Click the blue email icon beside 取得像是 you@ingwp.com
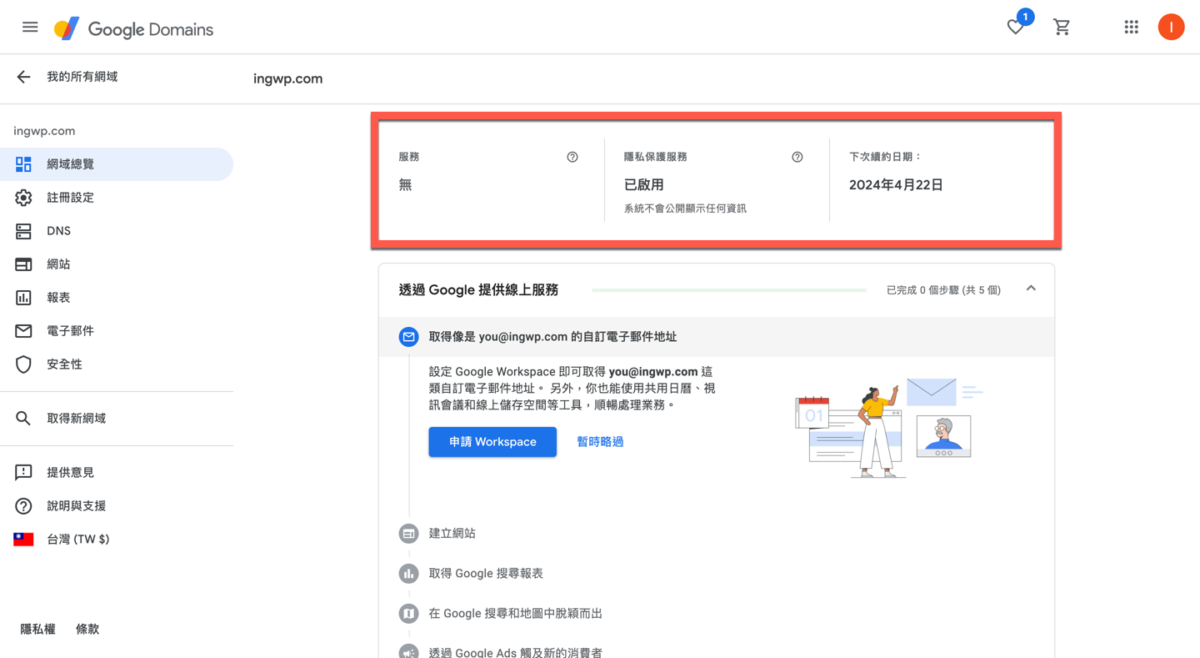Screen dimensions: 1200x658 (x=408, y=337)
